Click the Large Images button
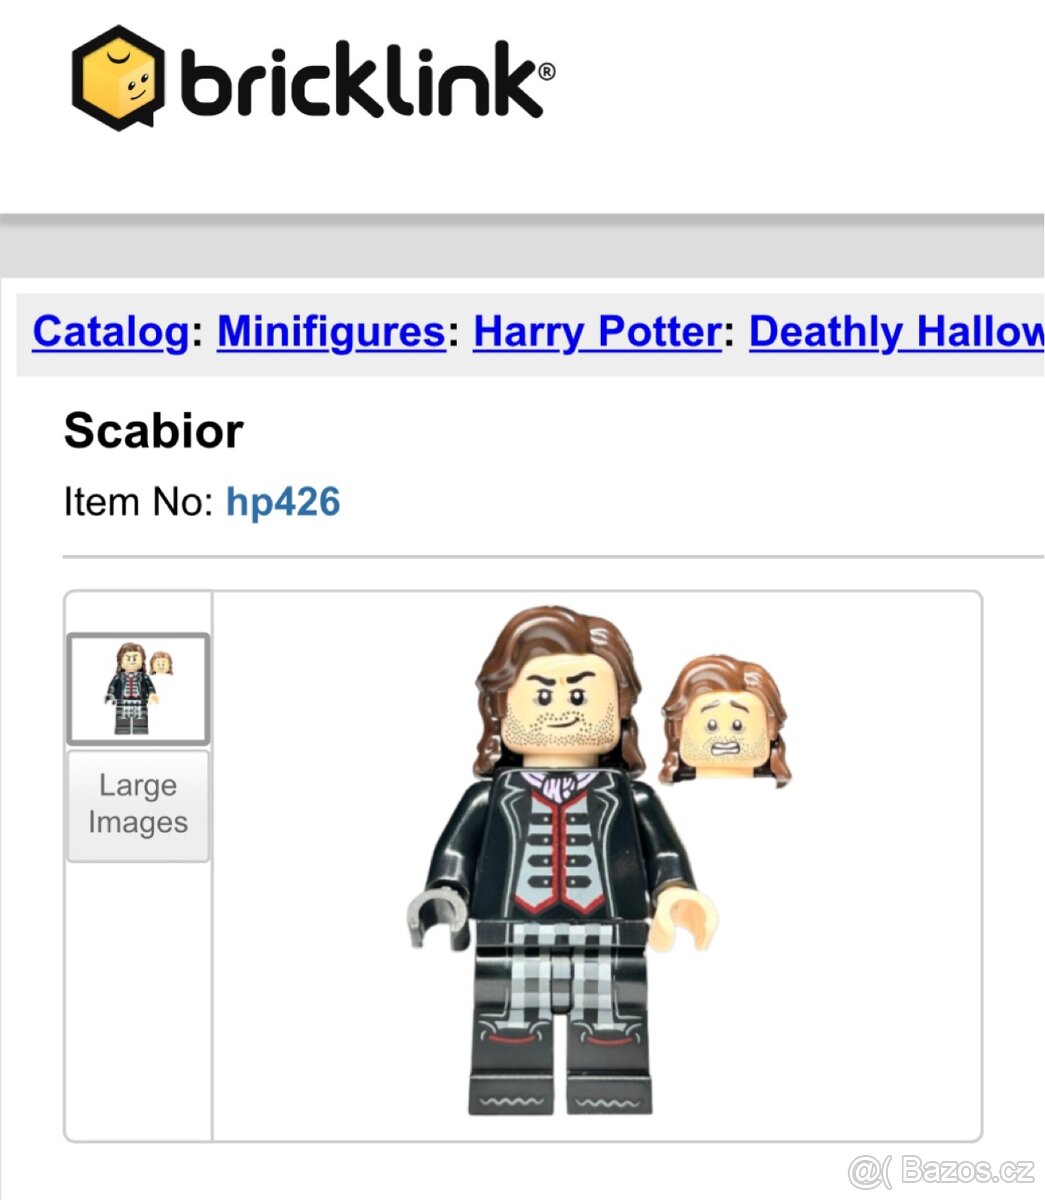1045x1200 pixels. pos(138,805)
